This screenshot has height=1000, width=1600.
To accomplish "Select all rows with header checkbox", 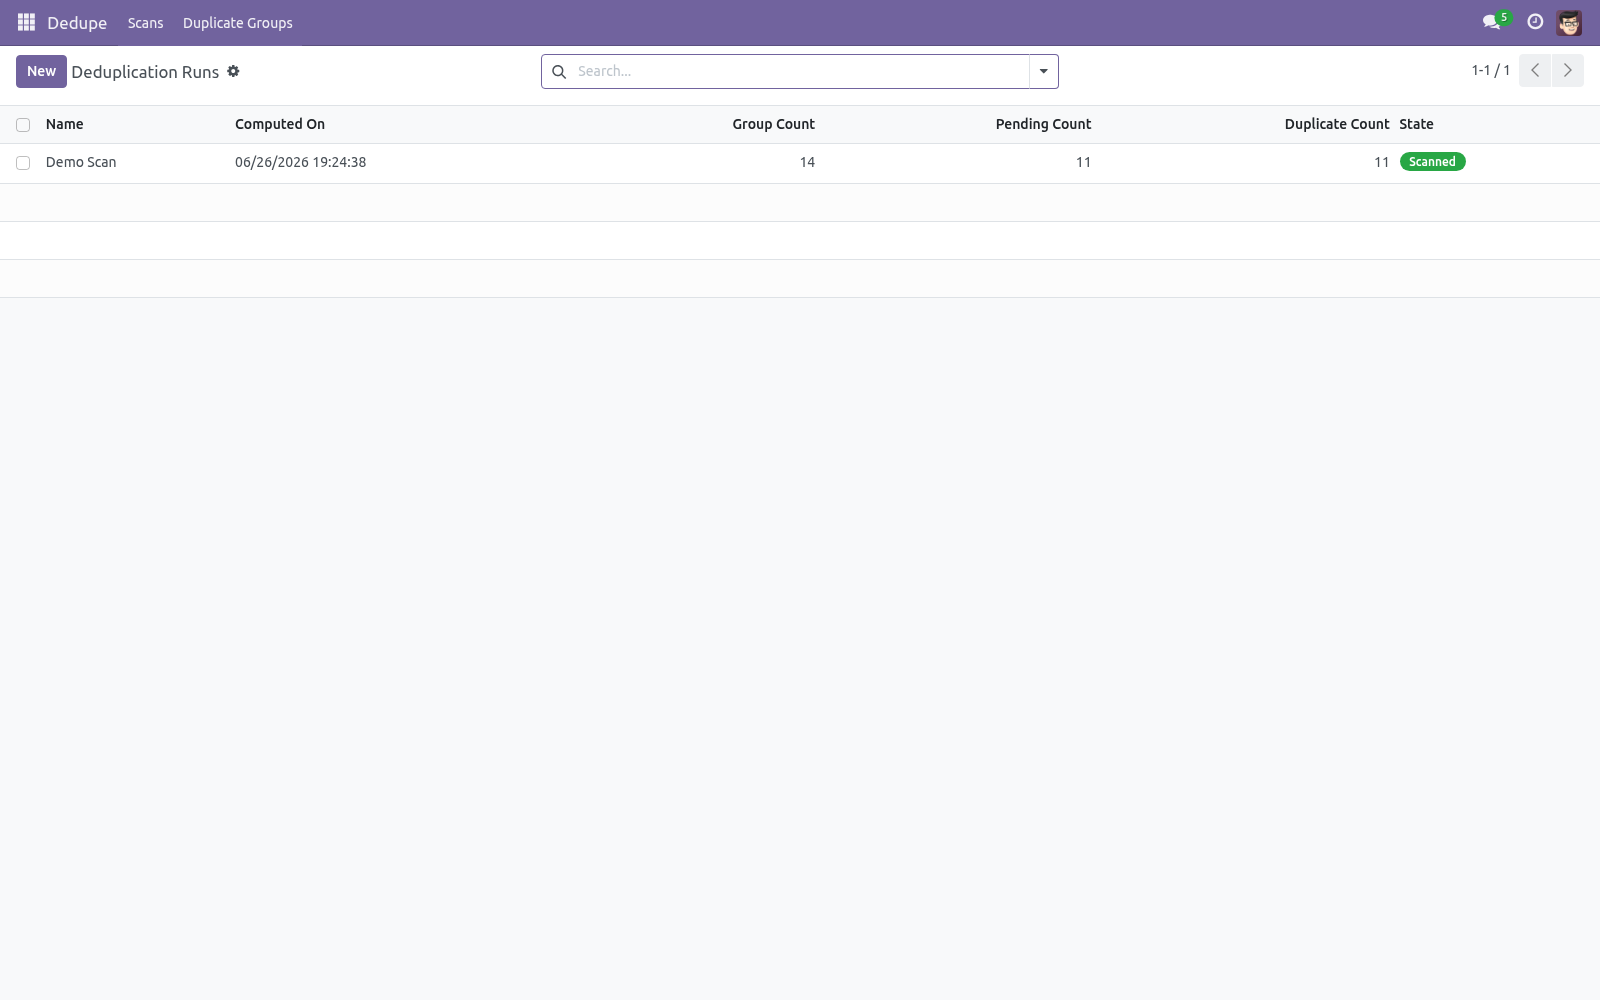I will click(23, 125).
